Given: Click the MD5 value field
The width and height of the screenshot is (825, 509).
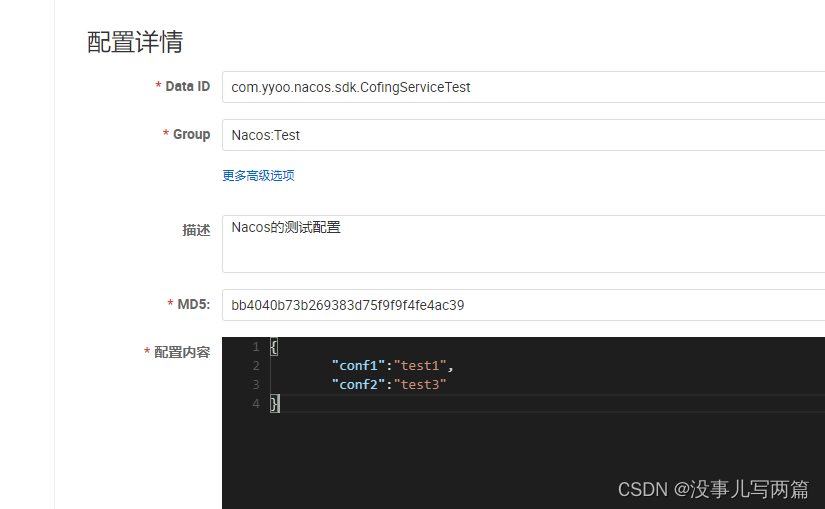Looking at the screenshot, I should pyautogui.click(x=524, y=305).
